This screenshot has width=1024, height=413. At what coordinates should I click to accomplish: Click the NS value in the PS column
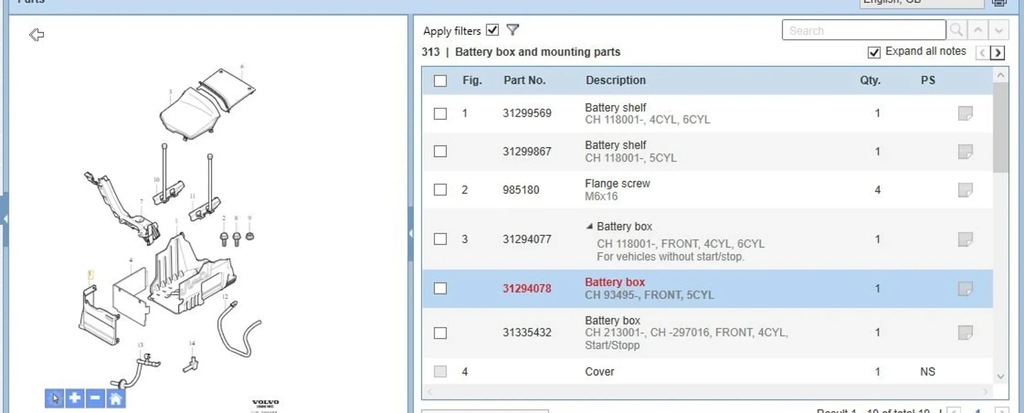927,372
